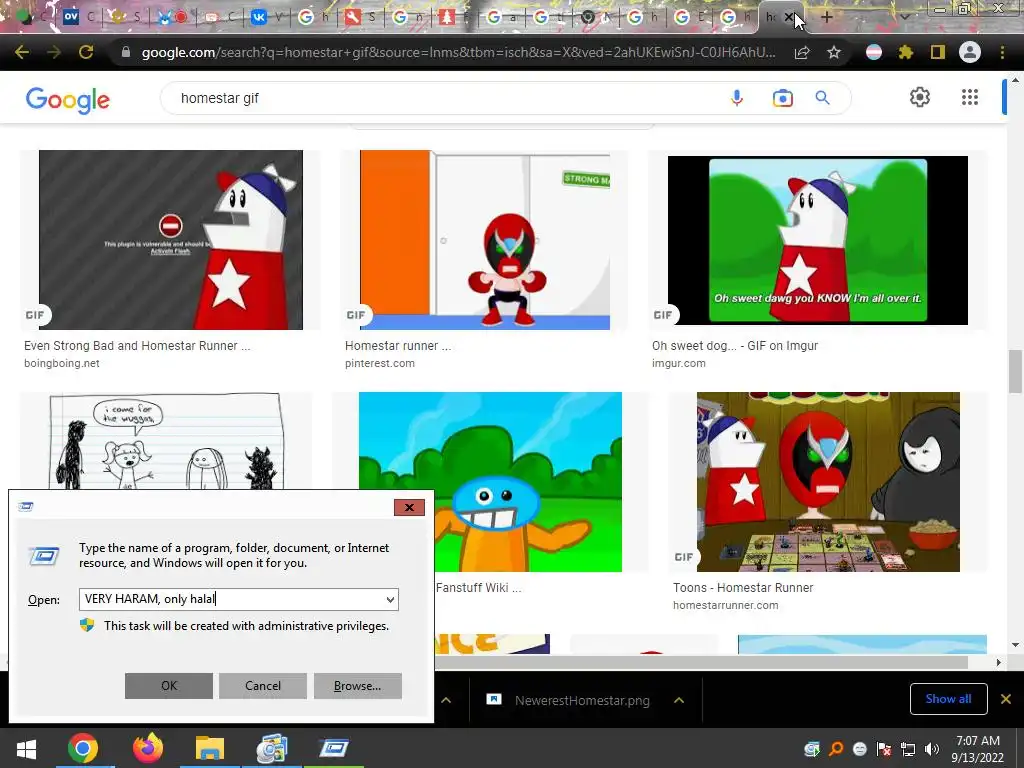Click the network tray icon

click(x=908, y=749)
